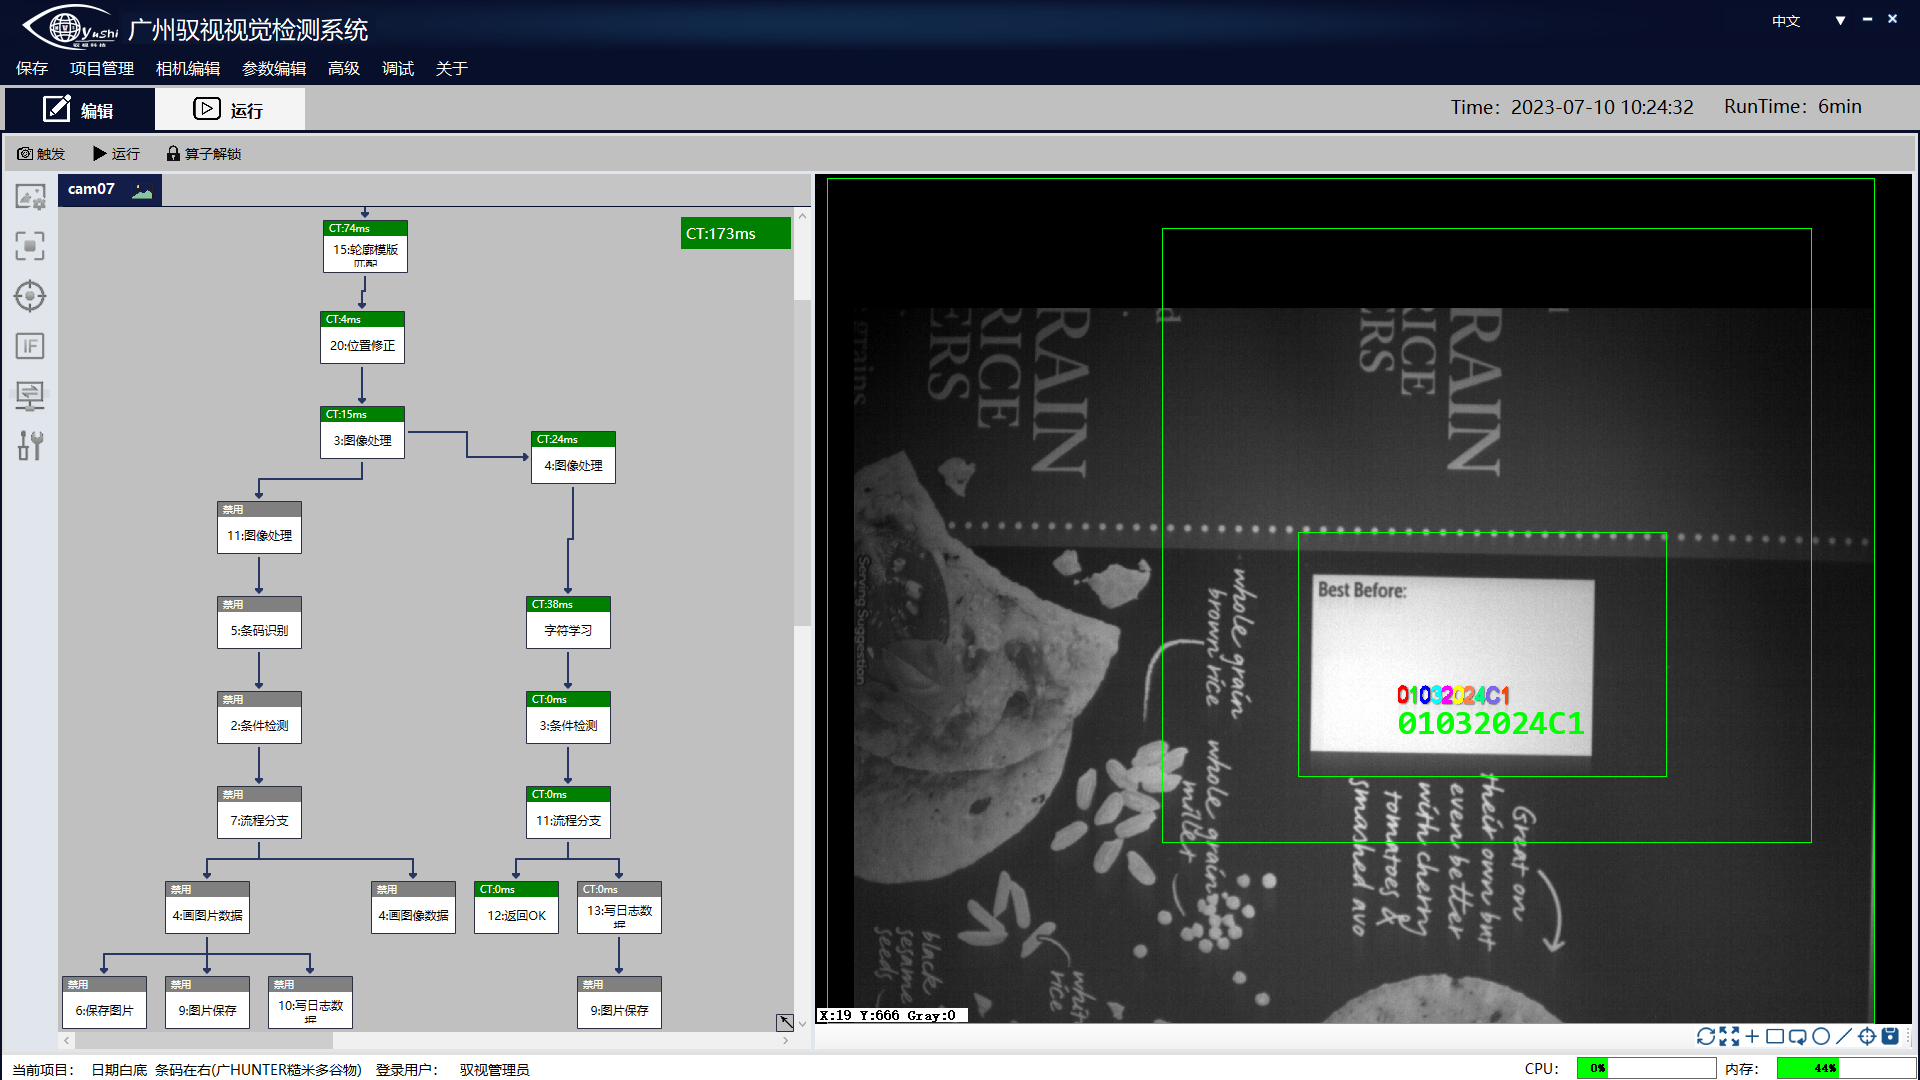Click the save image disk icon
1920x1080 pixels.
tap(1890, 1037)
